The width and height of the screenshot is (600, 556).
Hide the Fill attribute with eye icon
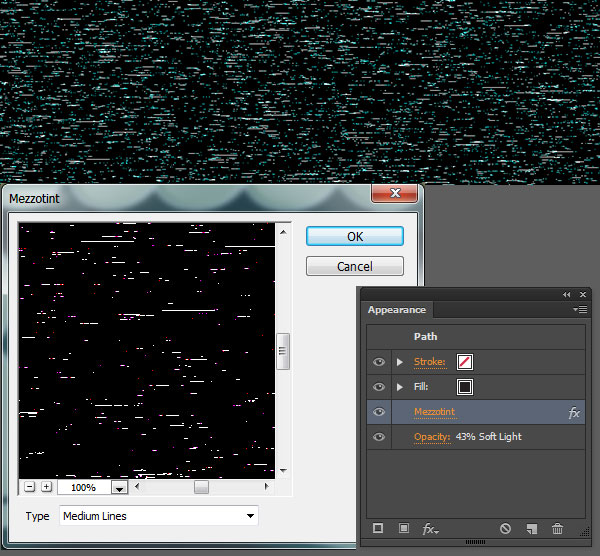[x=378, y=387]
